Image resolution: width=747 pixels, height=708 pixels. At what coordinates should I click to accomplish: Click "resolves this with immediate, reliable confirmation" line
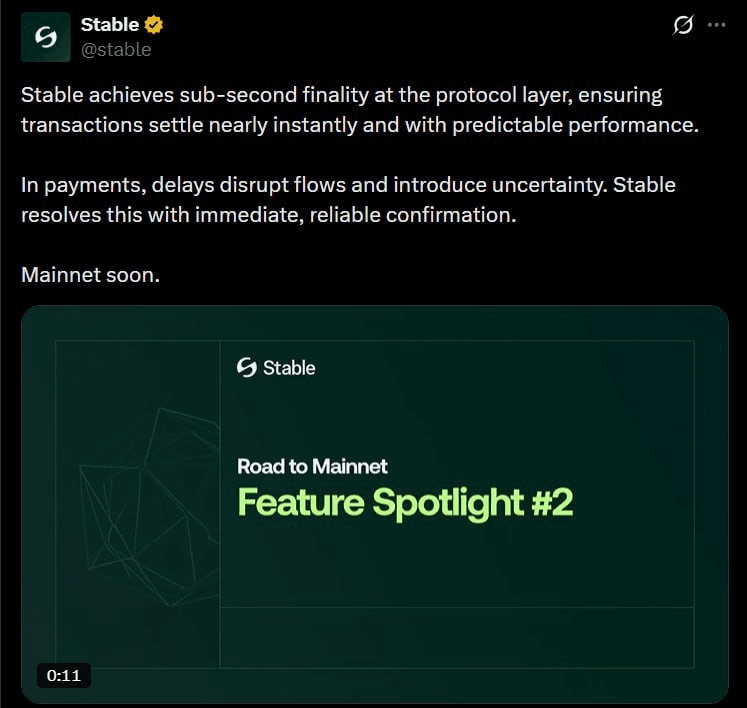click(268, 215)
